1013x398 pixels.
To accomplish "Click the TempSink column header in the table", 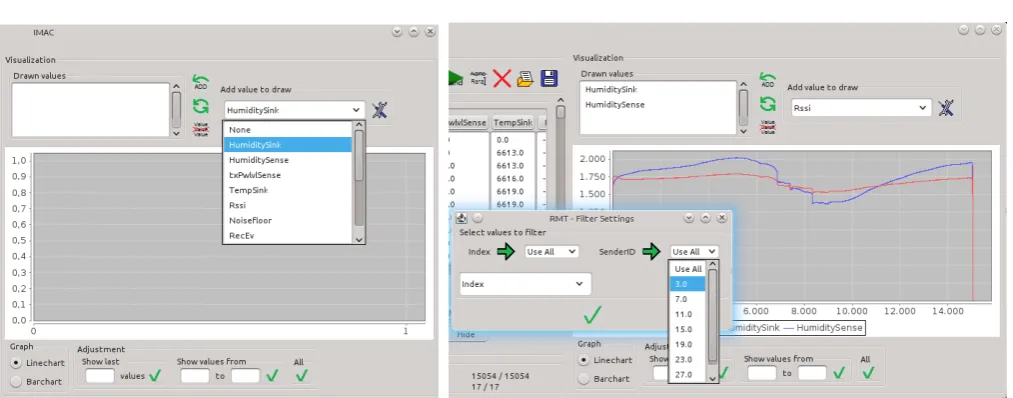I will [x=513, y=122].
